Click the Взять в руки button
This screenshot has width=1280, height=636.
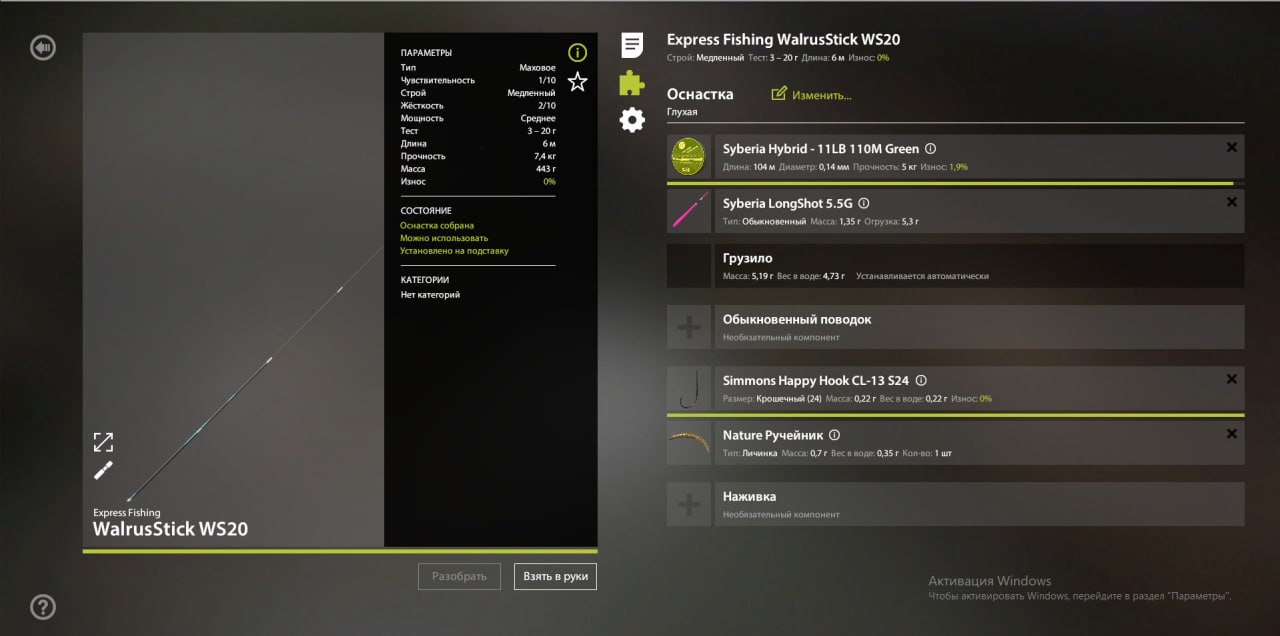tap(555, 577)
